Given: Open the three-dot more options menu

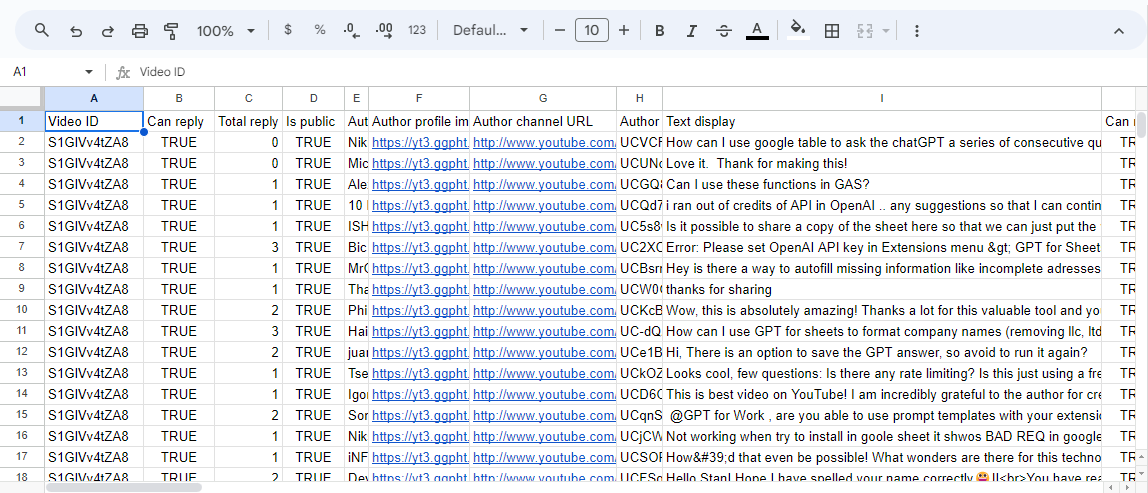Looking at the screenshot, I should click(917, 31).
